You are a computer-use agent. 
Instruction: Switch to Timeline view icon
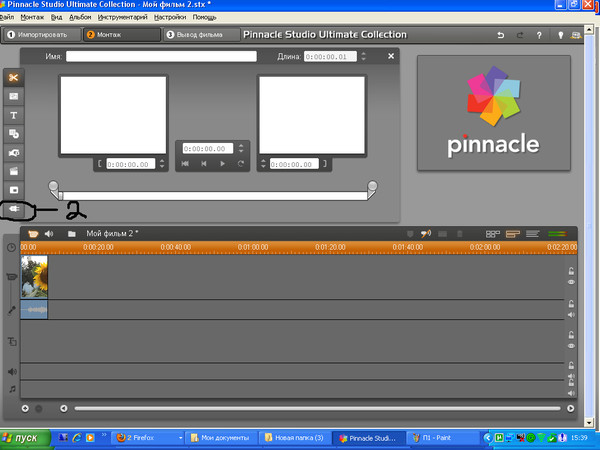[x=512, y=233]
